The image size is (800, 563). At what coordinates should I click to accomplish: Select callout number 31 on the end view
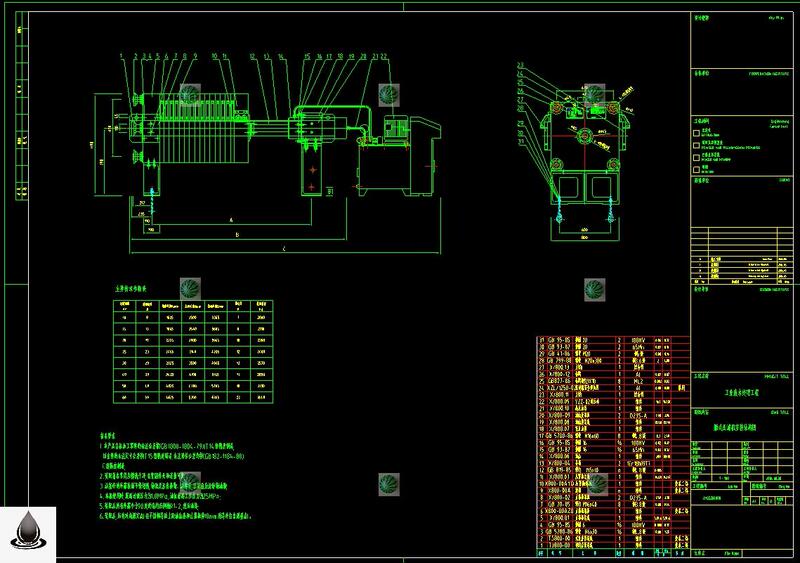point(521,142)
